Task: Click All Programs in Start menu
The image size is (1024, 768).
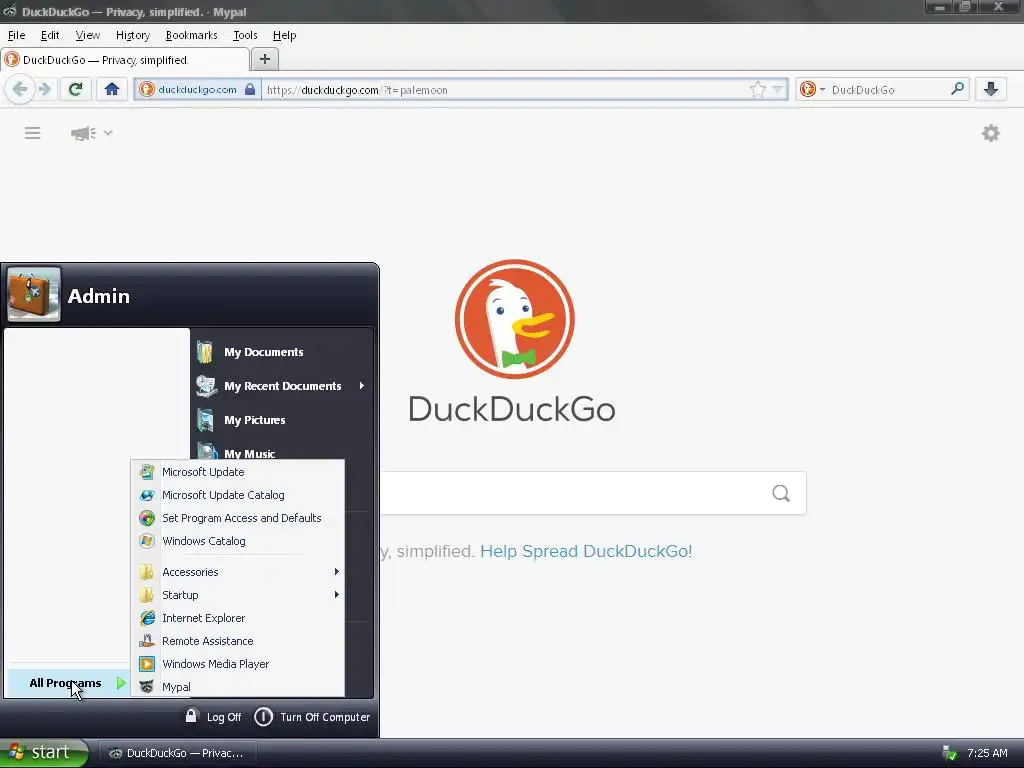Action: tap(69, 683)
